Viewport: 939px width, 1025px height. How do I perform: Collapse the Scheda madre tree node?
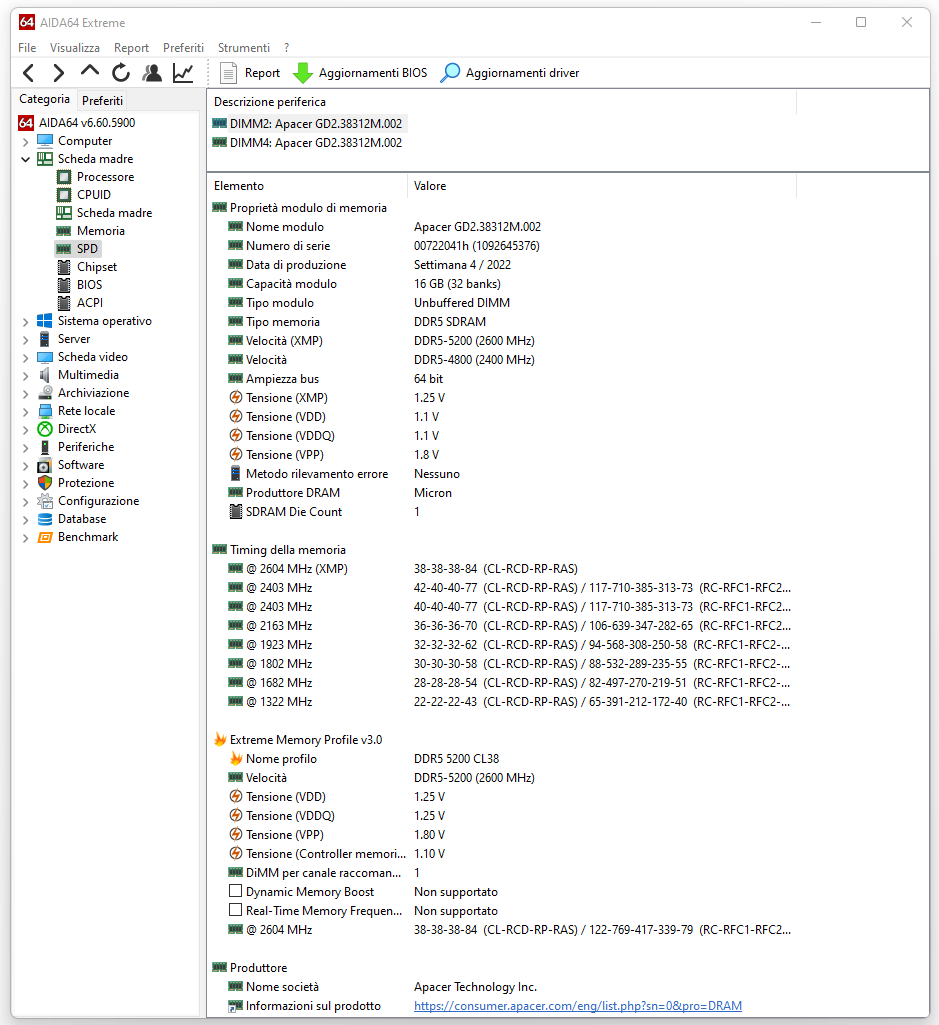tap(26, 159)
